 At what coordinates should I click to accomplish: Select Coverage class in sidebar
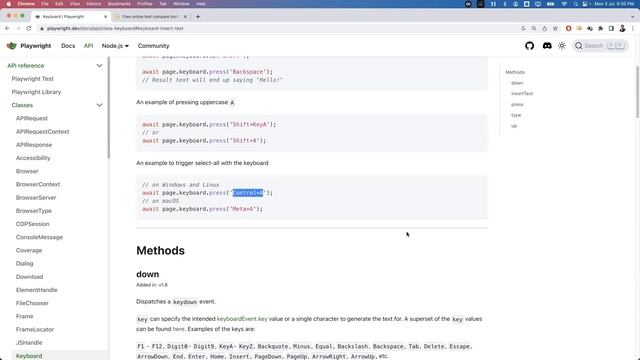[29, 250]
